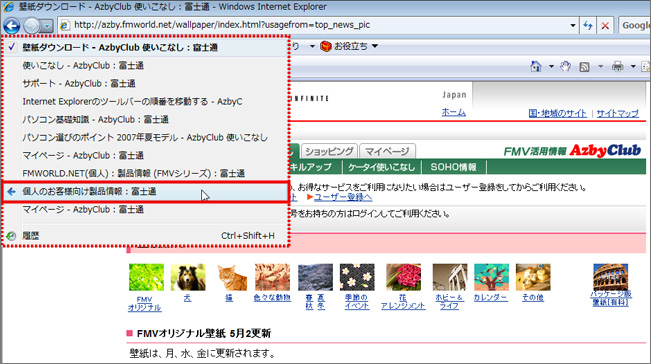Open the 季節のイベント wallpaper thumbnail
Viewport: 651px width, 364px height.
[x=357, y=277]
